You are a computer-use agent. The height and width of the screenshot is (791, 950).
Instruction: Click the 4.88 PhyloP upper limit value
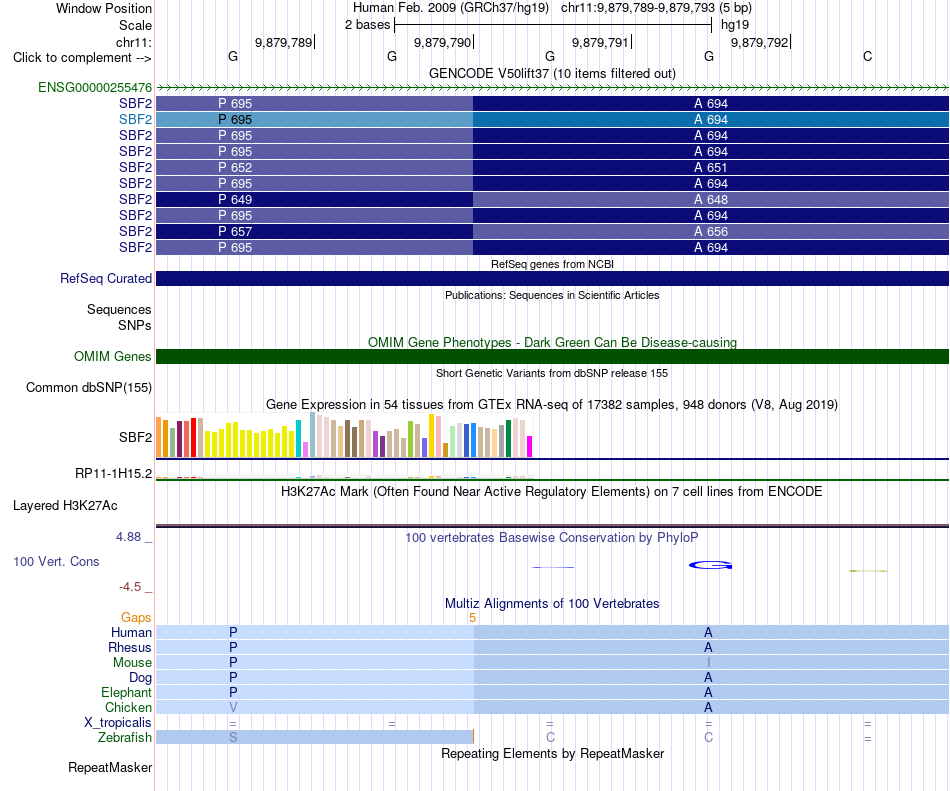(128, 537)
